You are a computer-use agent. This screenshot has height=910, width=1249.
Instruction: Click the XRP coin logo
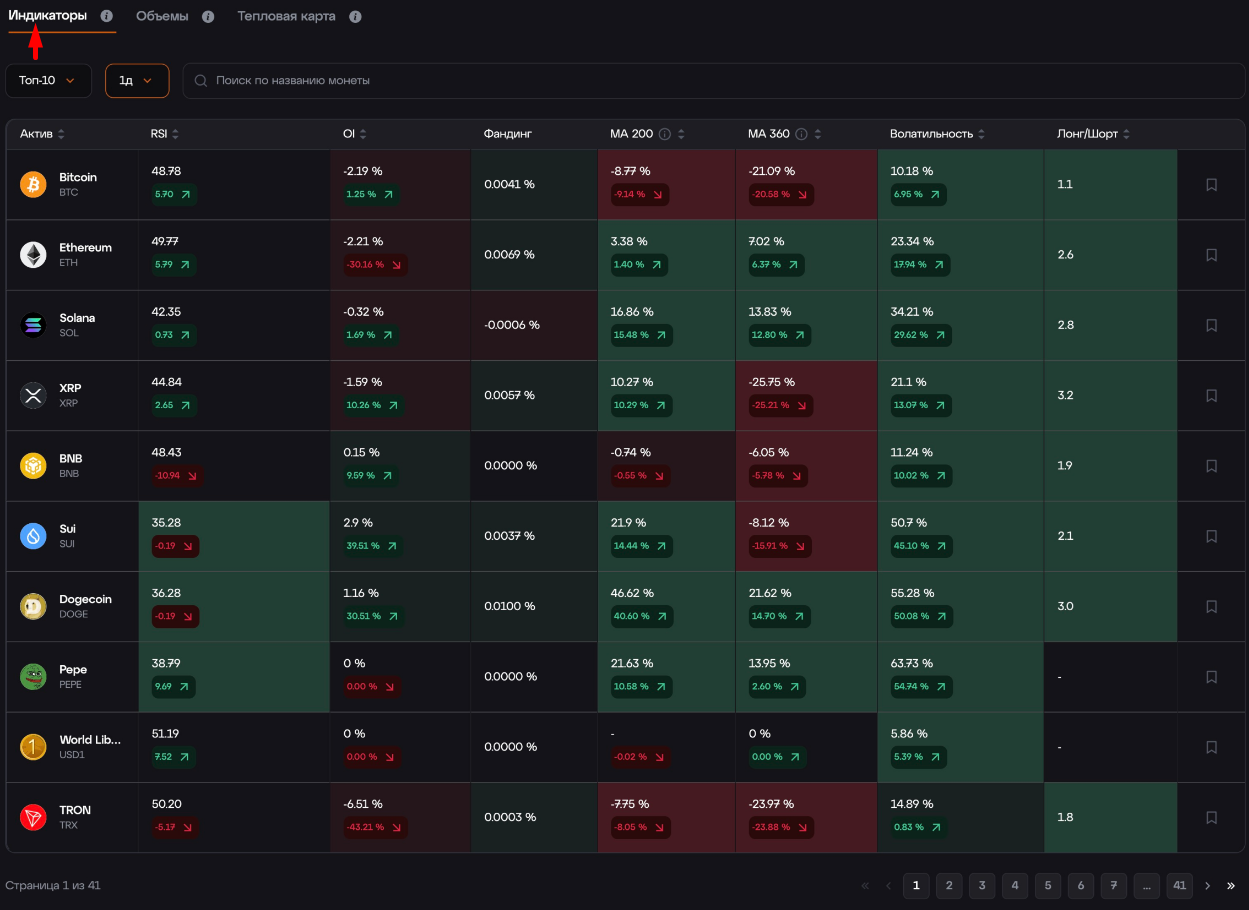[33, 395]
